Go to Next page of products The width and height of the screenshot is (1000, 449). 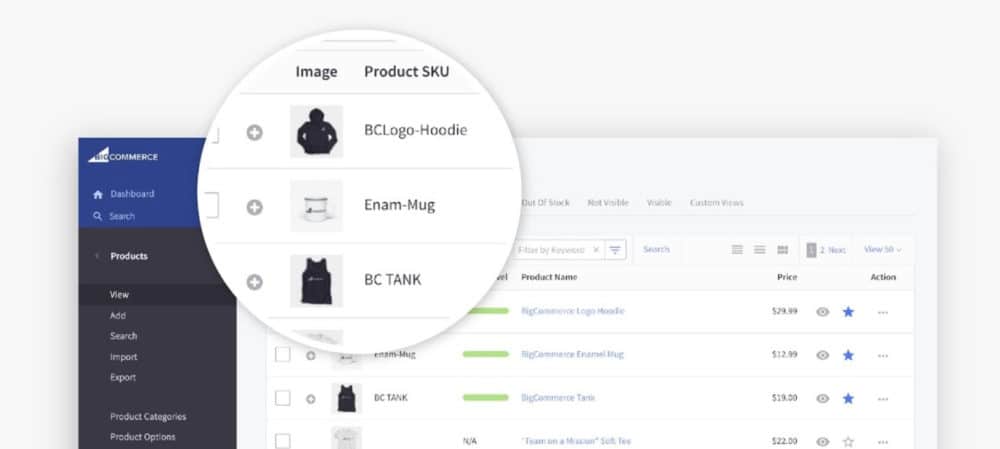[x=837, y=250]
